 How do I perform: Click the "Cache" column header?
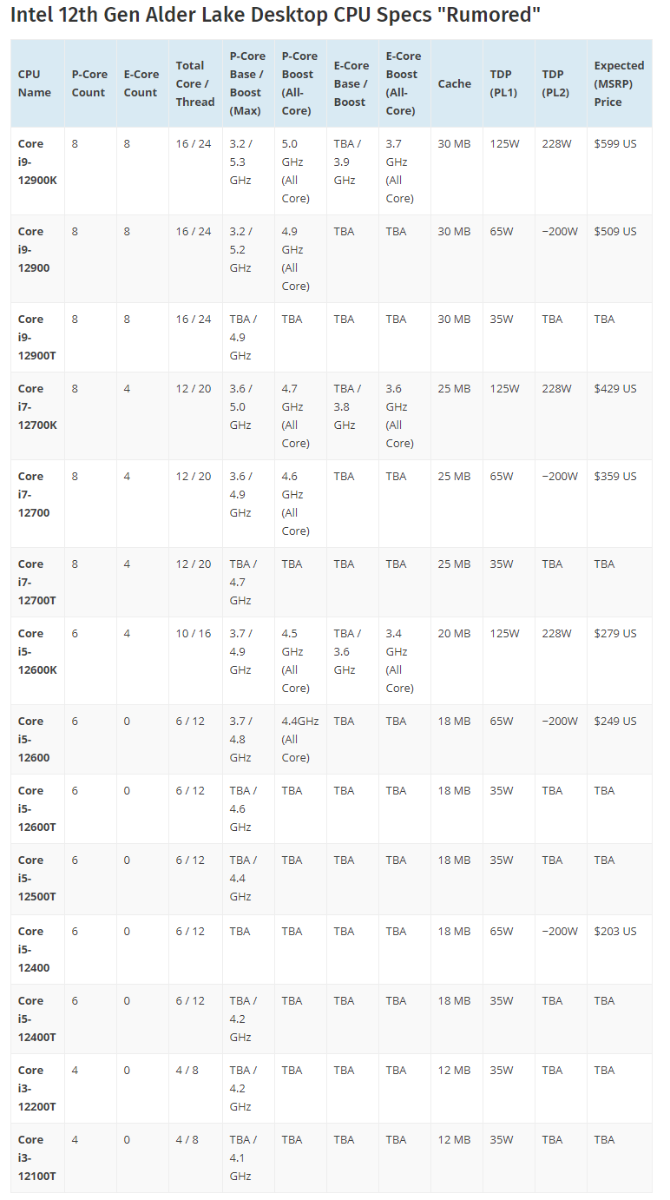(x=454, y=84)
